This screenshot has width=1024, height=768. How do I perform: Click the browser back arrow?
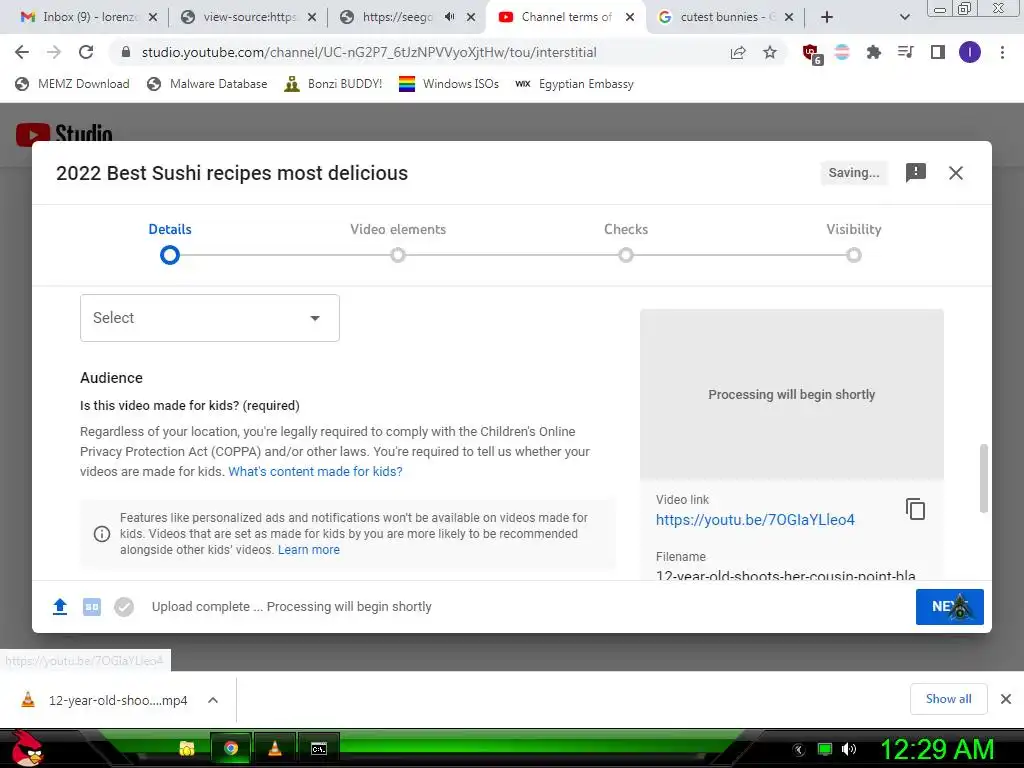(x=22, y=52)
